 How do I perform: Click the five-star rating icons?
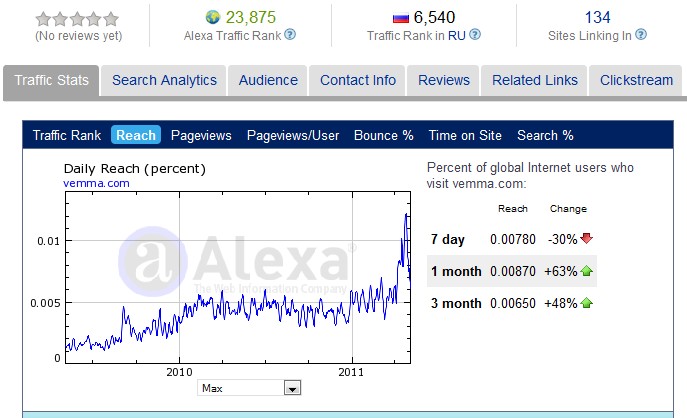(x=77, y=18)
